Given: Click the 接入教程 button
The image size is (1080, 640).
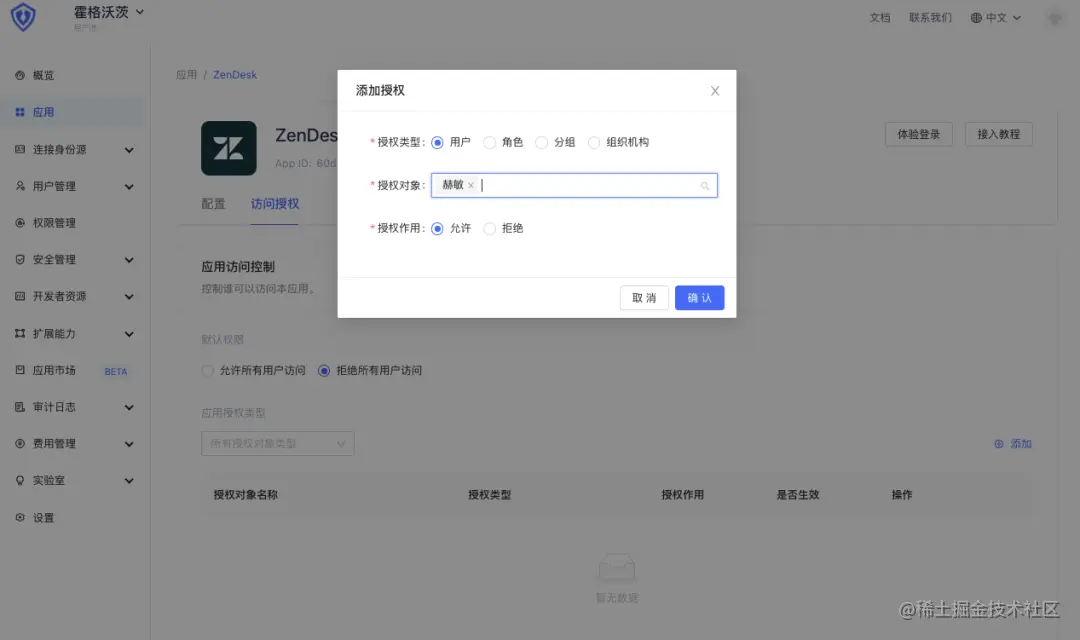Looking at the screenshot, I should click(x=998, y=134).
